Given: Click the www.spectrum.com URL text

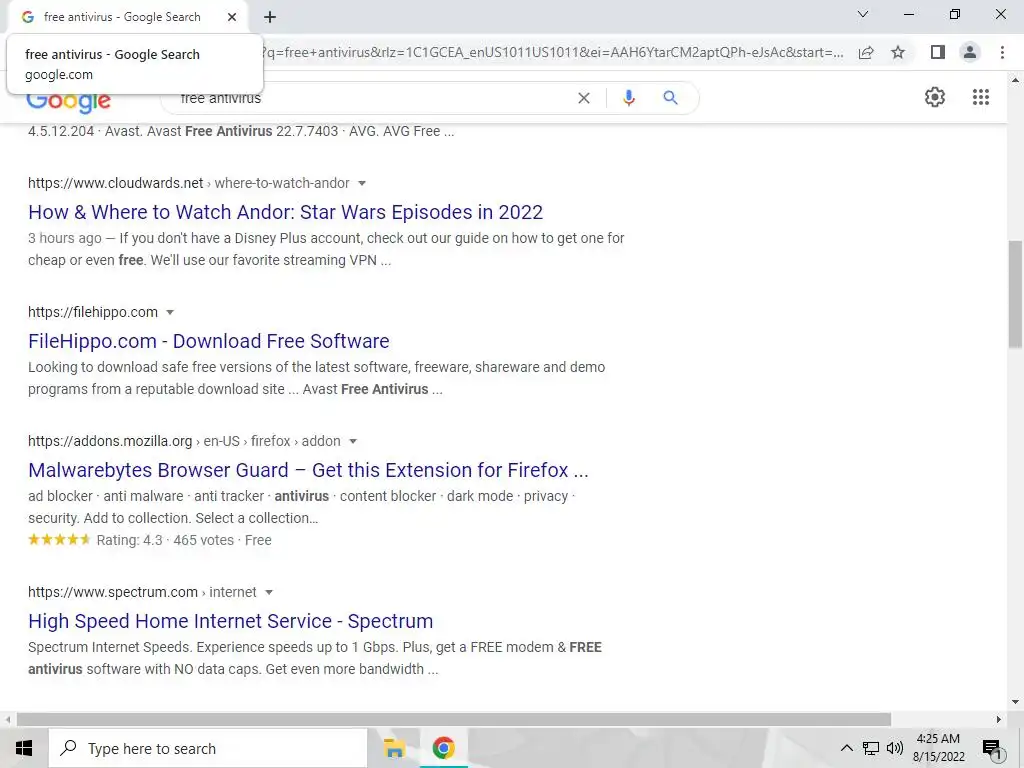Looking at the screenshot, I should tap(112, 592).
